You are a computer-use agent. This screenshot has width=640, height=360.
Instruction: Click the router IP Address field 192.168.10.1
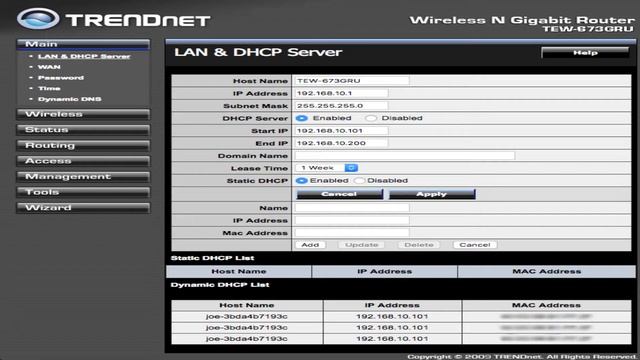(341, 93)
